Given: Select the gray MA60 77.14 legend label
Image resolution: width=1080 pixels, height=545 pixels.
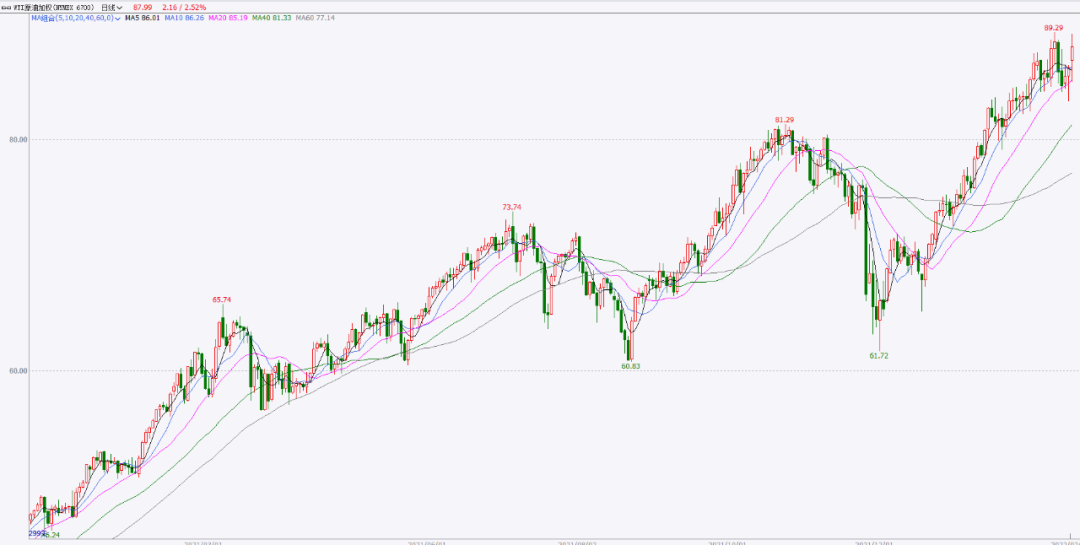Looking at the screenshot, I should 316,18.
